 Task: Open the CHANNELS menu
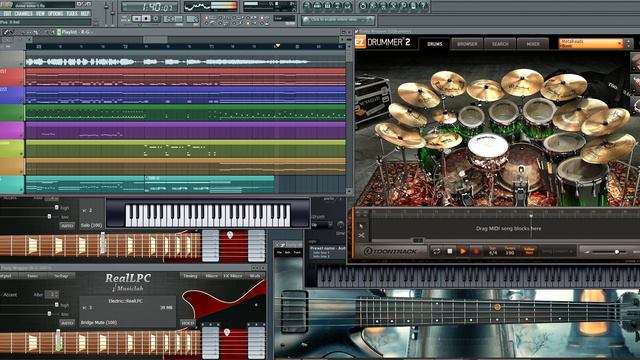(x=23, y=13)
